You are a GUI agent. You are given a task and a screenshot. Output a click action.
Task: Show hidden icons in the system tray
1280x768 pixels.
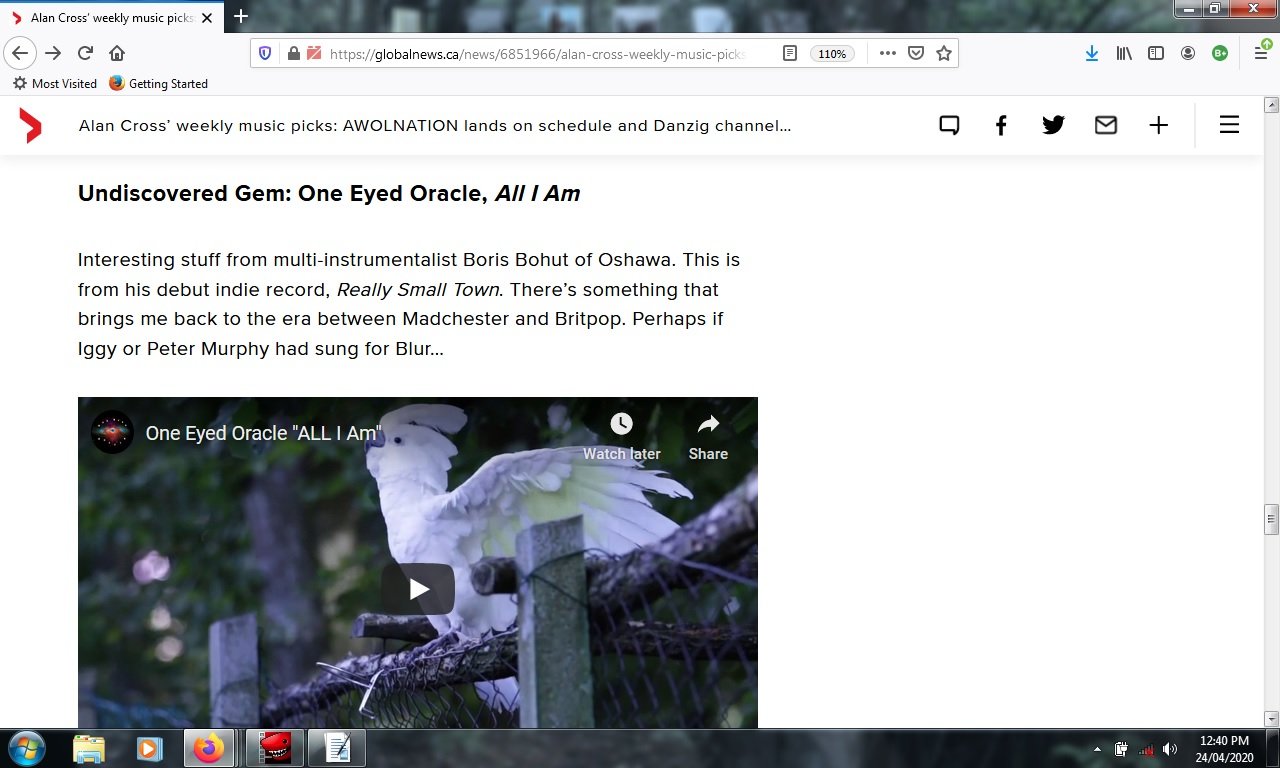(x=1097, y=747)
